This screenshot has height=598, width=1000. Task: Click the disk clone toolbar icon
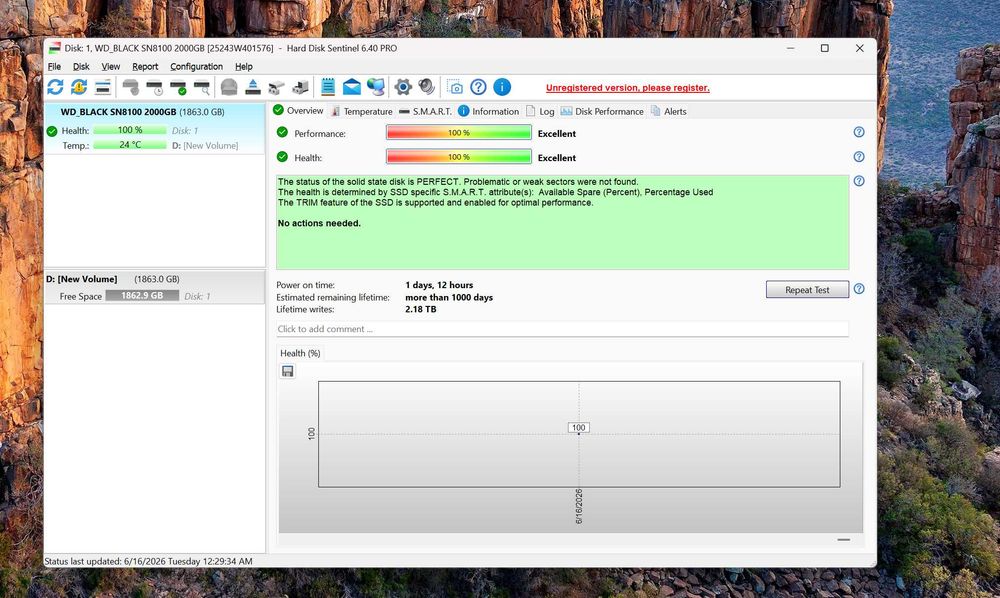coord(300,87)
